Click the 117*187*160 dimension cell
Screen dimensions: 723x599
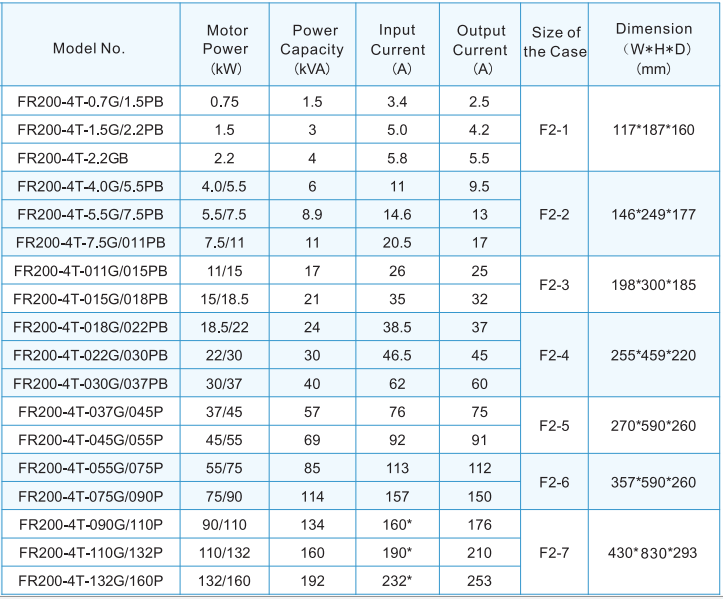tap(653, 130)
